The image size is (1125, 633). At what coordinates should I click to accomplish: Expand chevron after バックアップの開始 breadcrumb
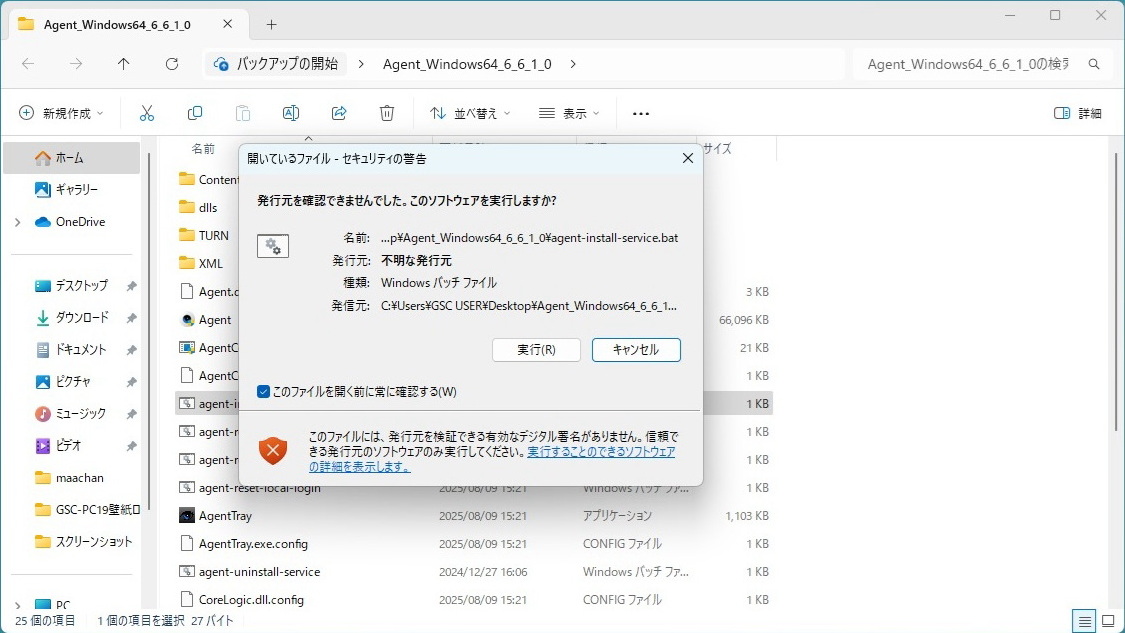point(361,64)
